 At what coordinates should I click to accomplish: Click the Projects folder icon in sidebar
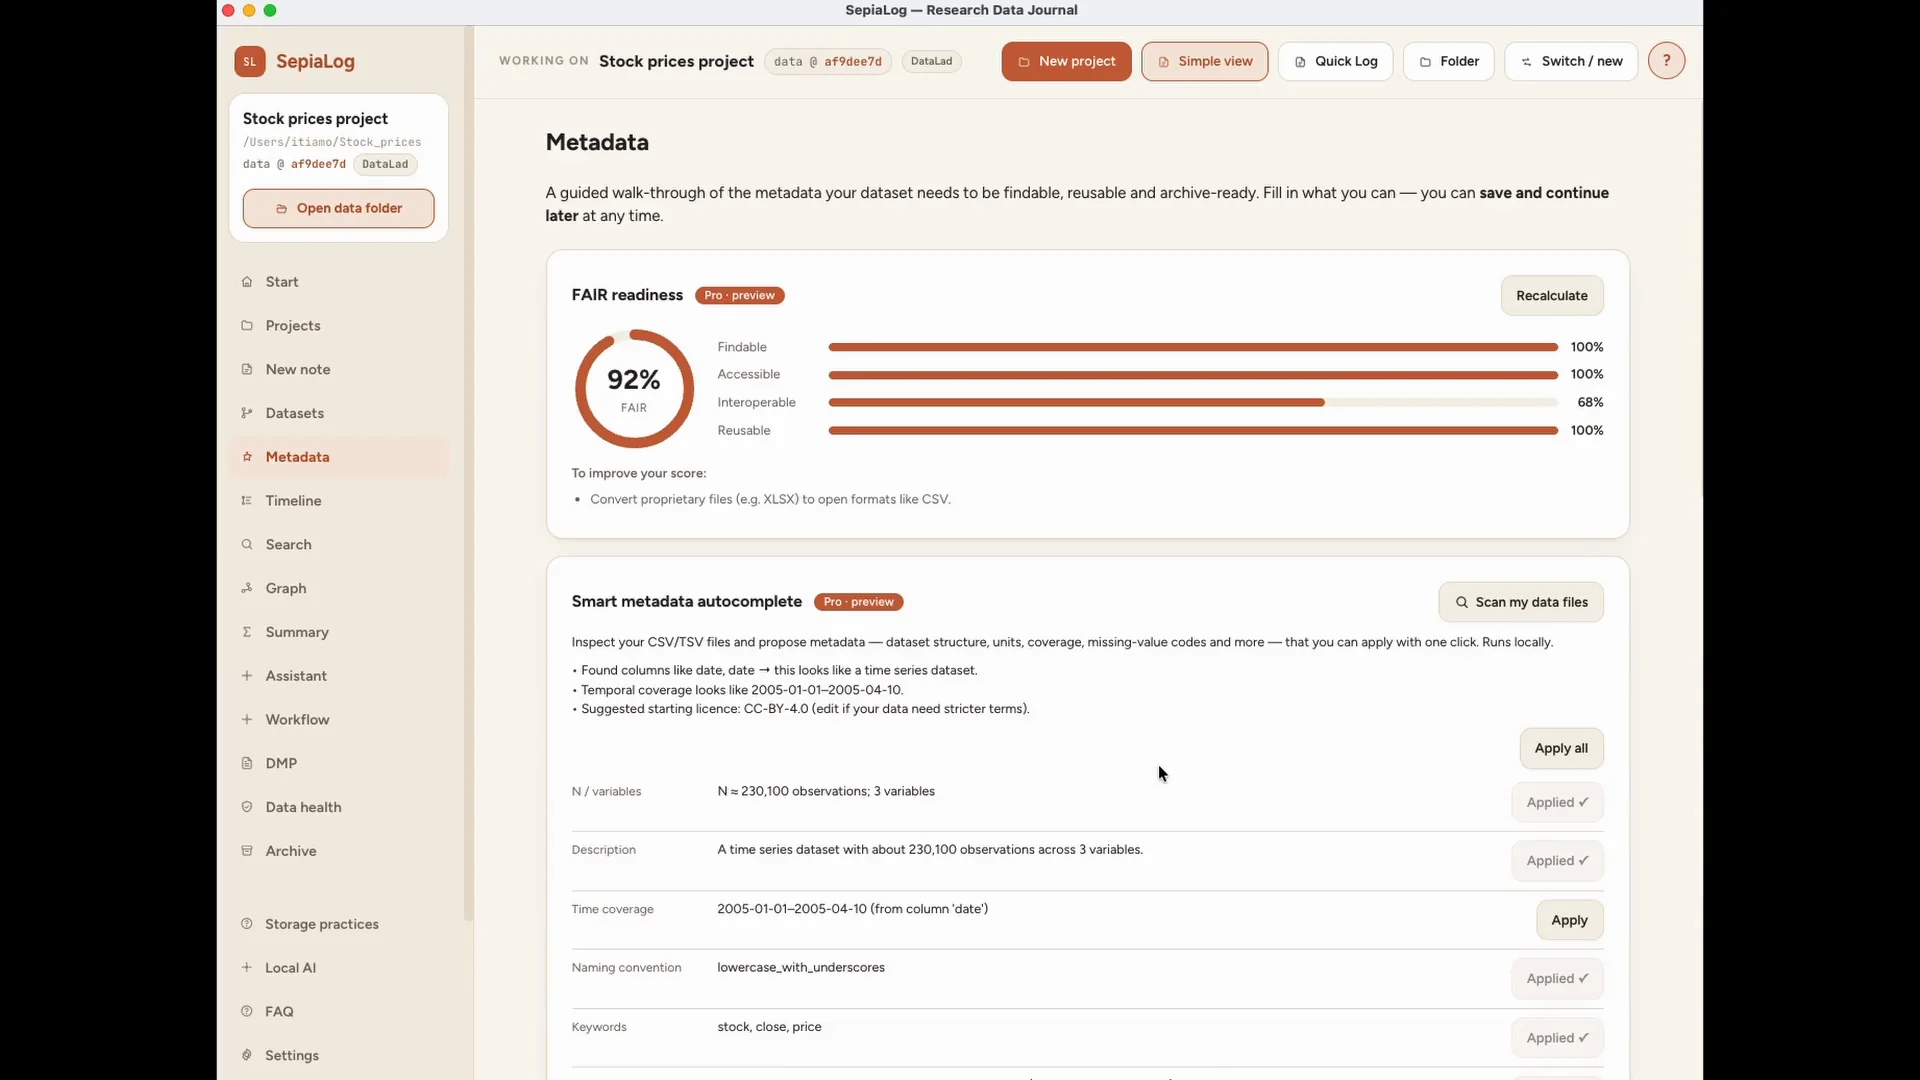point(247,326)
